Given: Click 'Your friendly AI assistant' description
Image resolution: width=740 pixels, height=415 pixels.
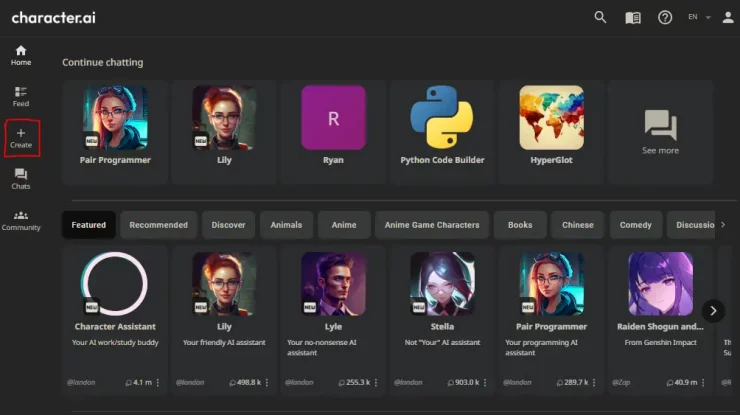Looking at the screenshot, I should tap(224, 342).
